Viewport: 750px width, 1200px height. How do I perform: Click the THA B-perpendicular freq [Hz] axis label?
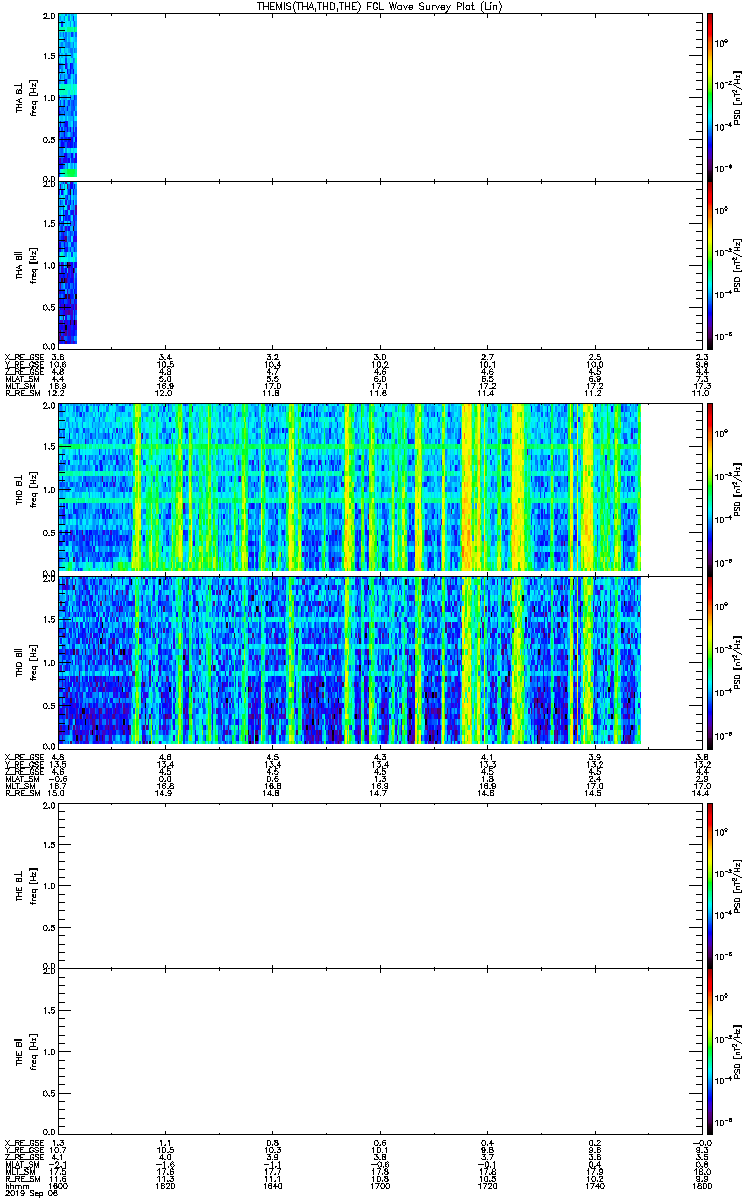32,96
